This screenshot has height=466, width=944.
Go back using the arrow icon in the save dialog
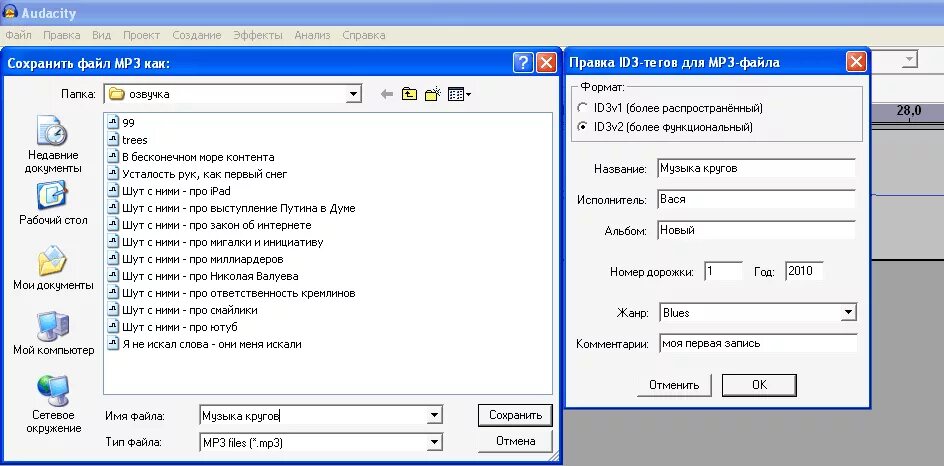(x=387, y=94)
